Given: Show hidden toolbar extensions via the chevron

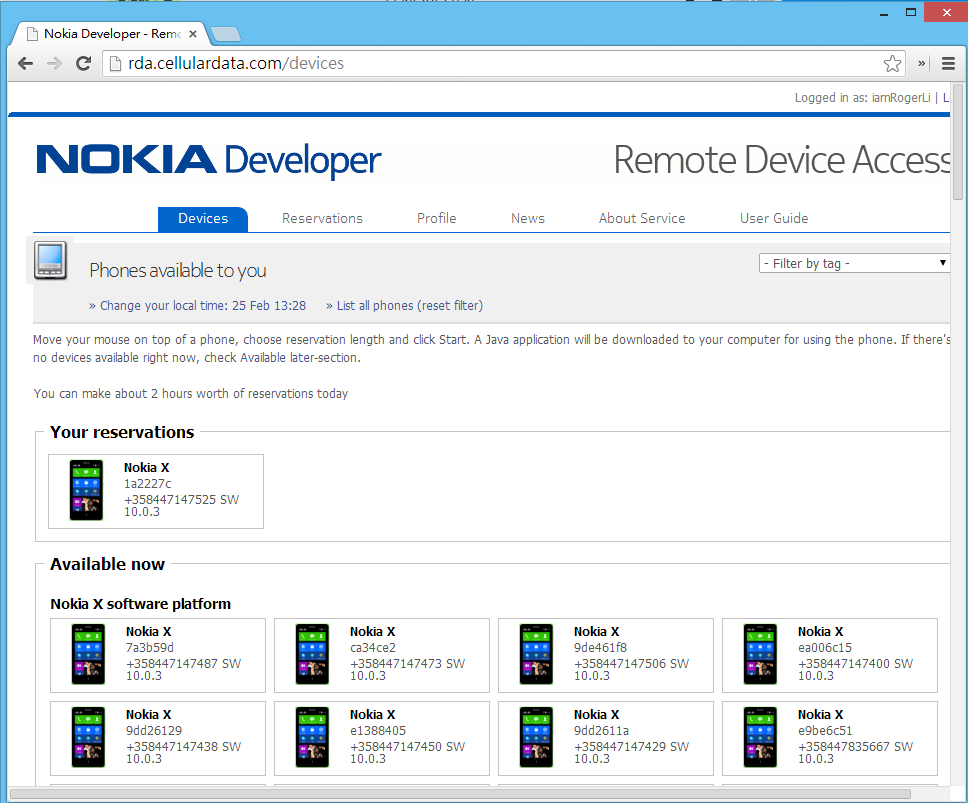Looking at the screenshot, I should 922,64.
